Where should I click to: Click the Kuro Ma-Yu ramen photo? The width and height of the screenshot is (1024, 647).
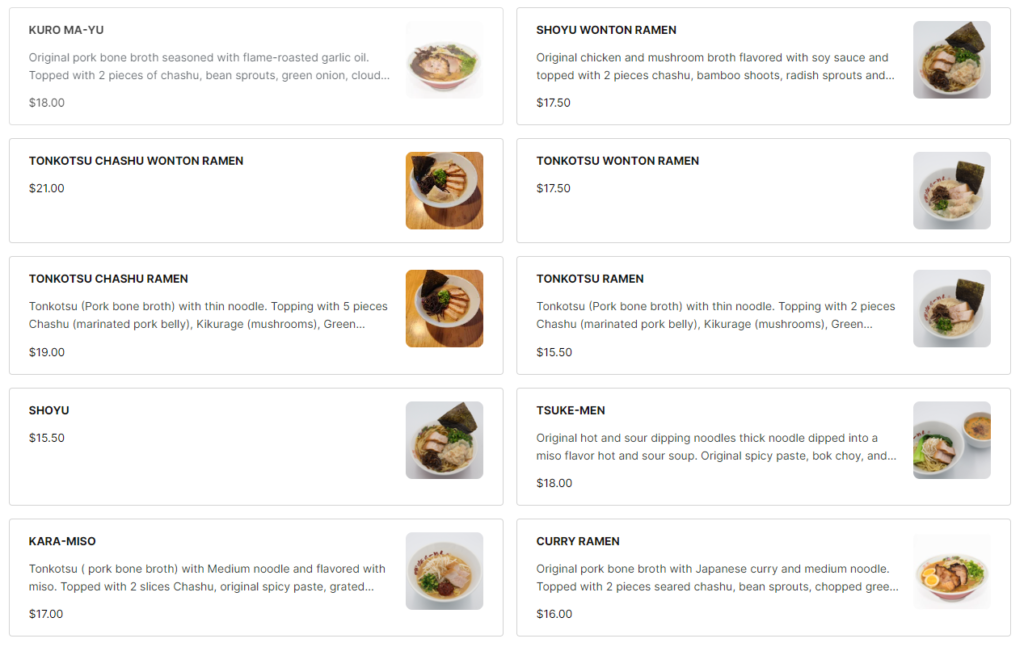pyautogui.click(x=444, y=60)
